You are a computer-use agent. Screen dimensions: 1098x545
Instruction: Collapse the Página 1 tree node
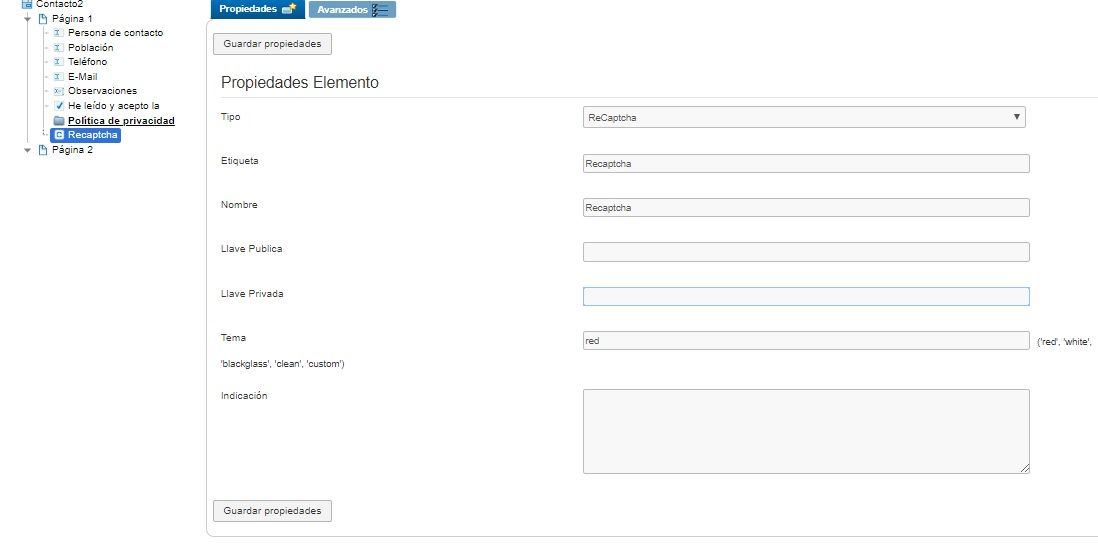click(28, 19)
